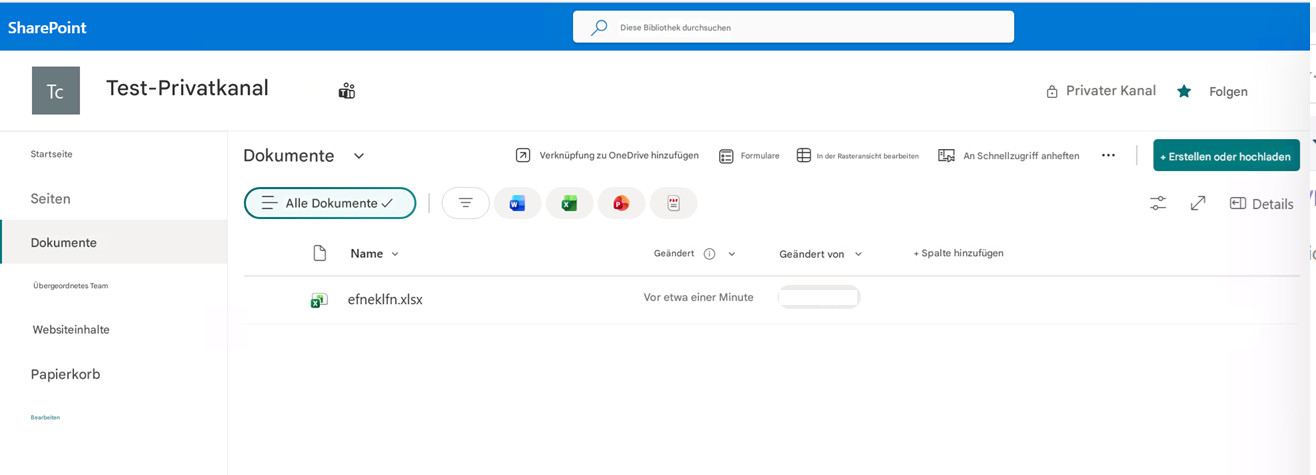This screenshot has width=1316, height=475.
Task: Click the Geändert info circle icon
Action: (x=709, y=254)
